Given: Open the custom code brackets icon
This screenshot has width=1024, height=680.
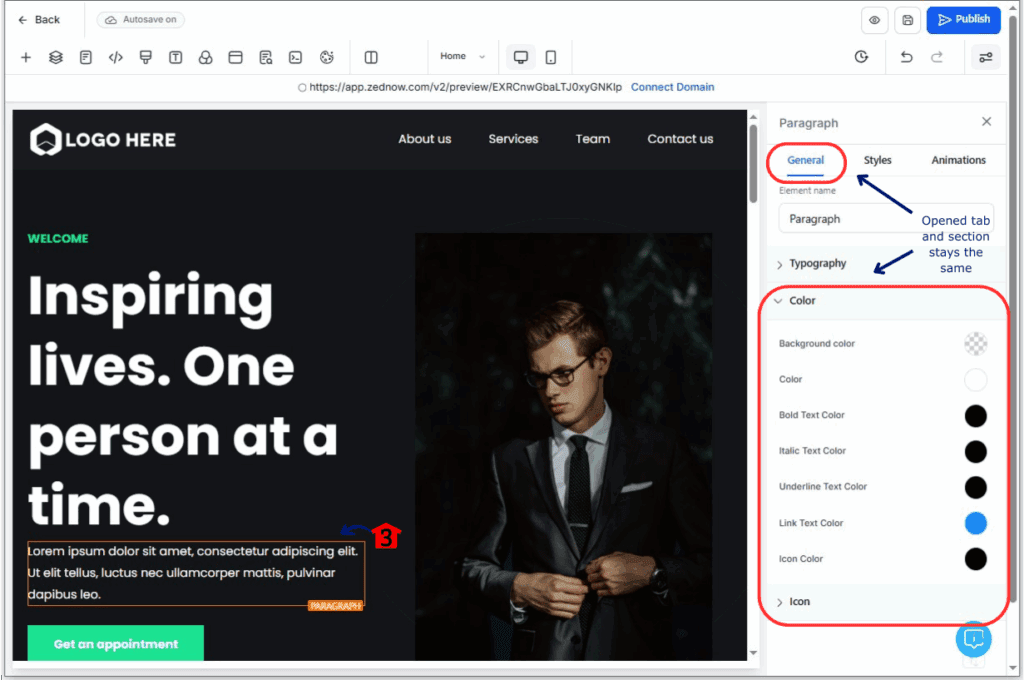Looking at the screenshot, I should [x=116, y=57].
